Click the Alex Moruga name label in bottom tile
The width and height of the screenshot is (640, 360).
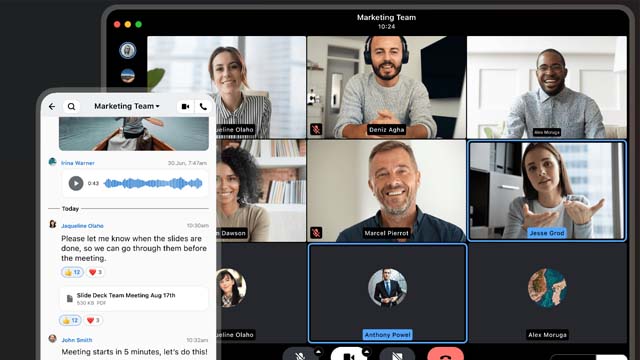[547, 335]
